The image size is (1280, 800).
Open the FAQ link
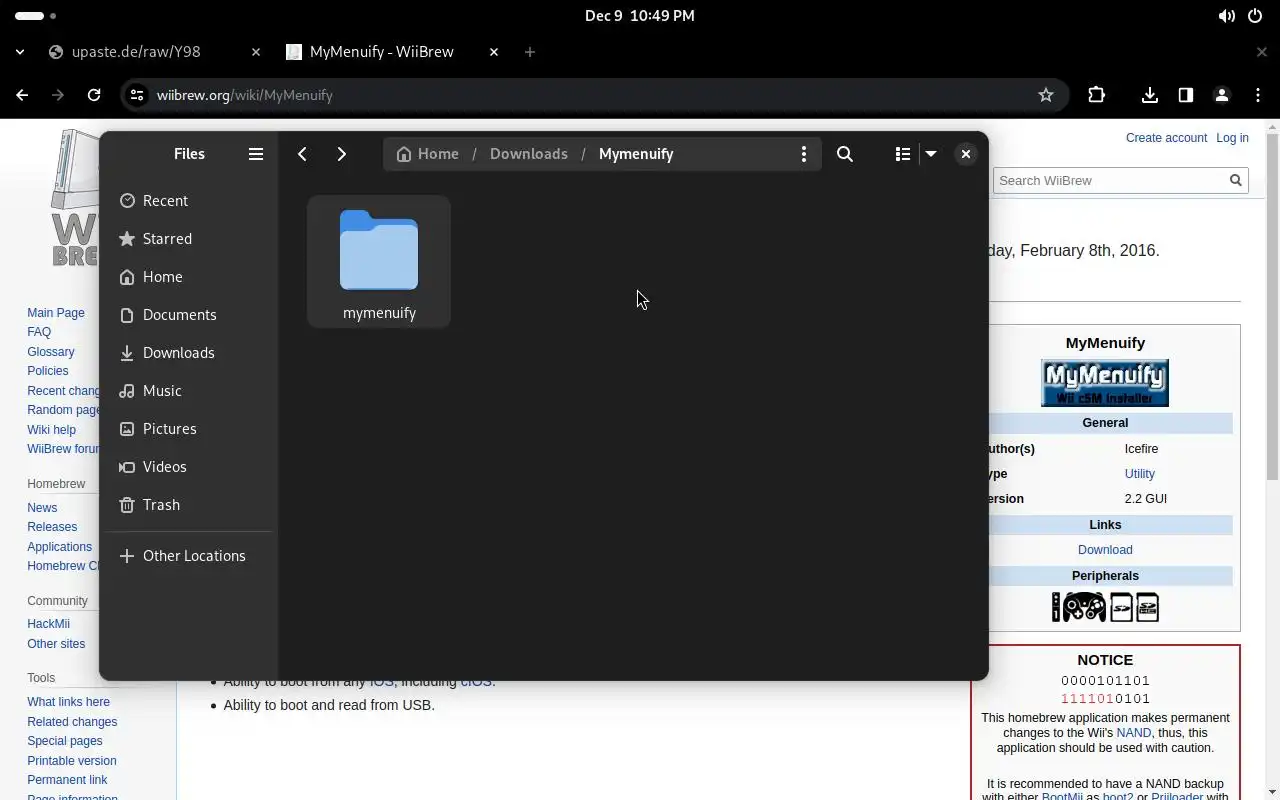[x=39, y=332]
